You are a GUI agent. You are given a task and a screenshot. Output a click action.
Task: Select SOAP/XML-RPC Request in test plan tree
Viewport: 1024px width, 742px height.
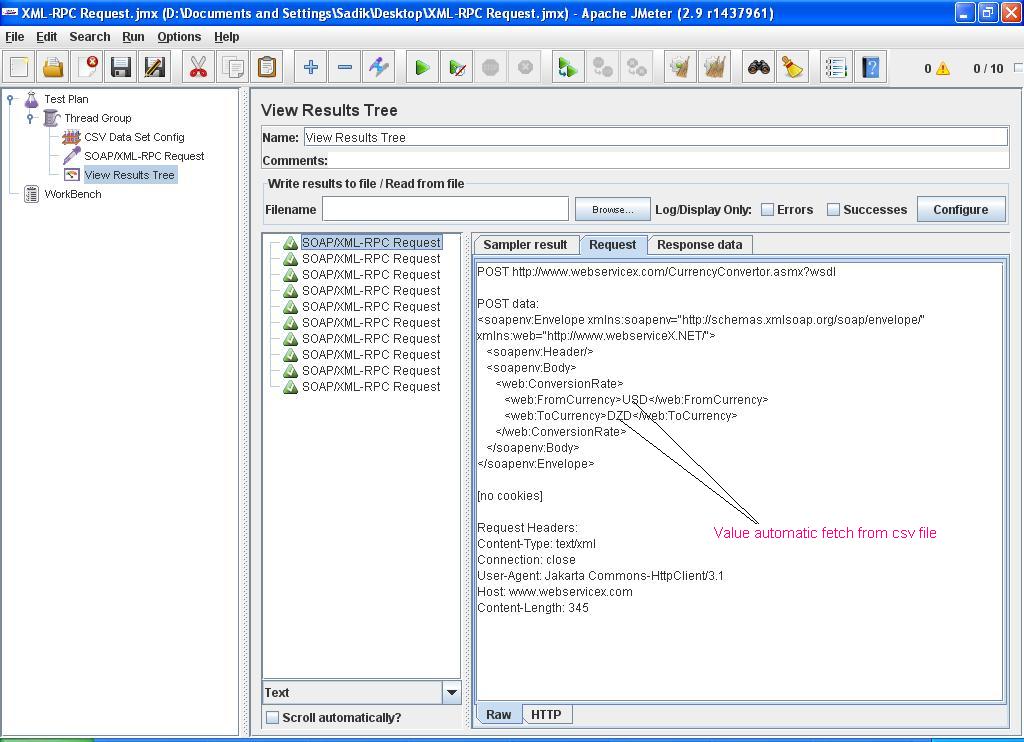(x=144, y=156)
